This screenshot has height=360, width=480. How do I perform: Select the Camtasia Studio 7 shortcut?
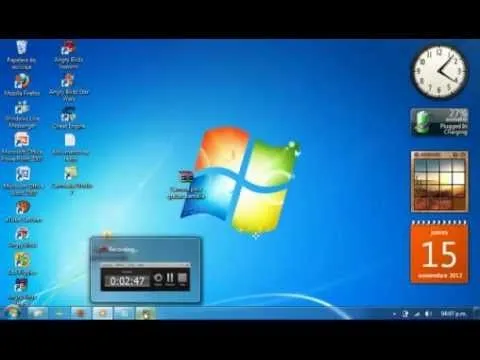click(71, 181)
